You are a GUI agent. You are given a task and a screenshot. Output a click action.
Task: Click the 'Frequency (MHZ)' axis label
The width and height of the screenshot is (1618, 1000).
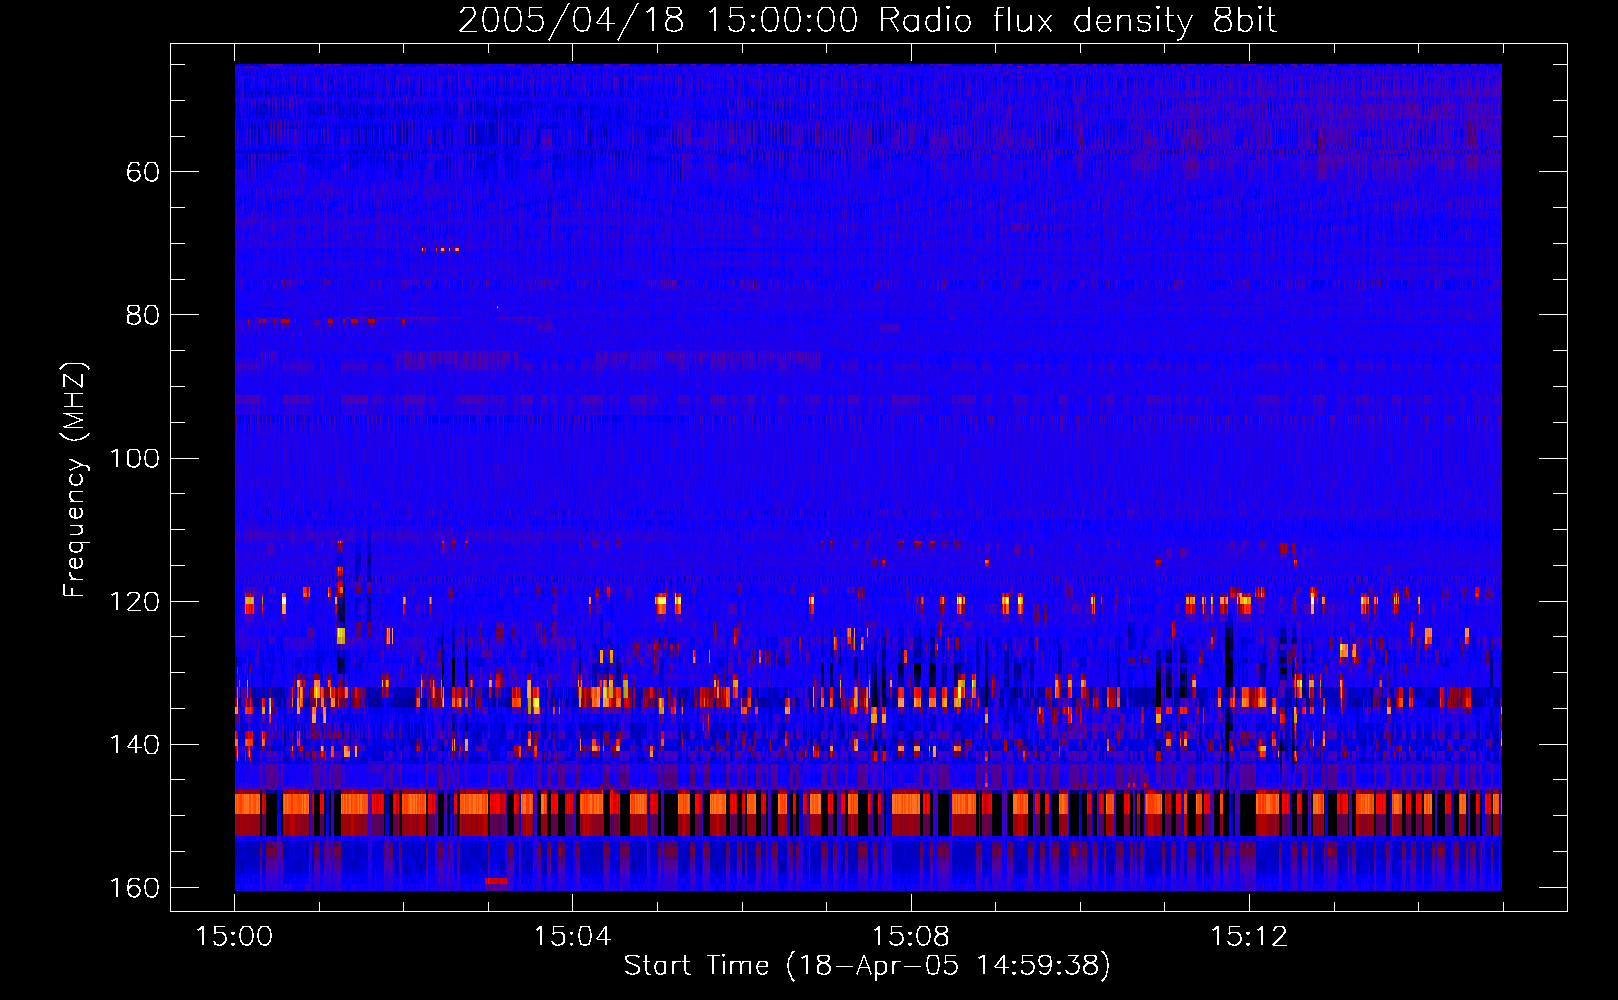(75, 479)
